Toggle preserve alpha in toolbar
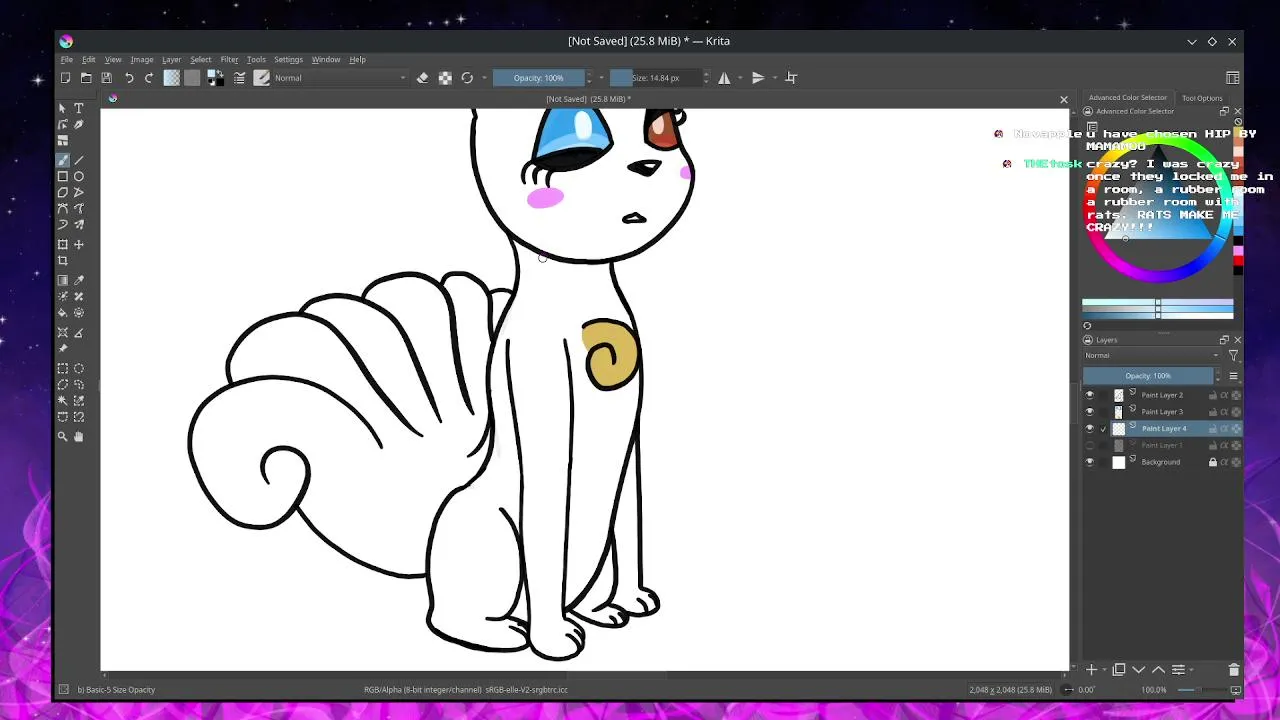This screenshot has width=1280, height=720. [x=445, y=78]
